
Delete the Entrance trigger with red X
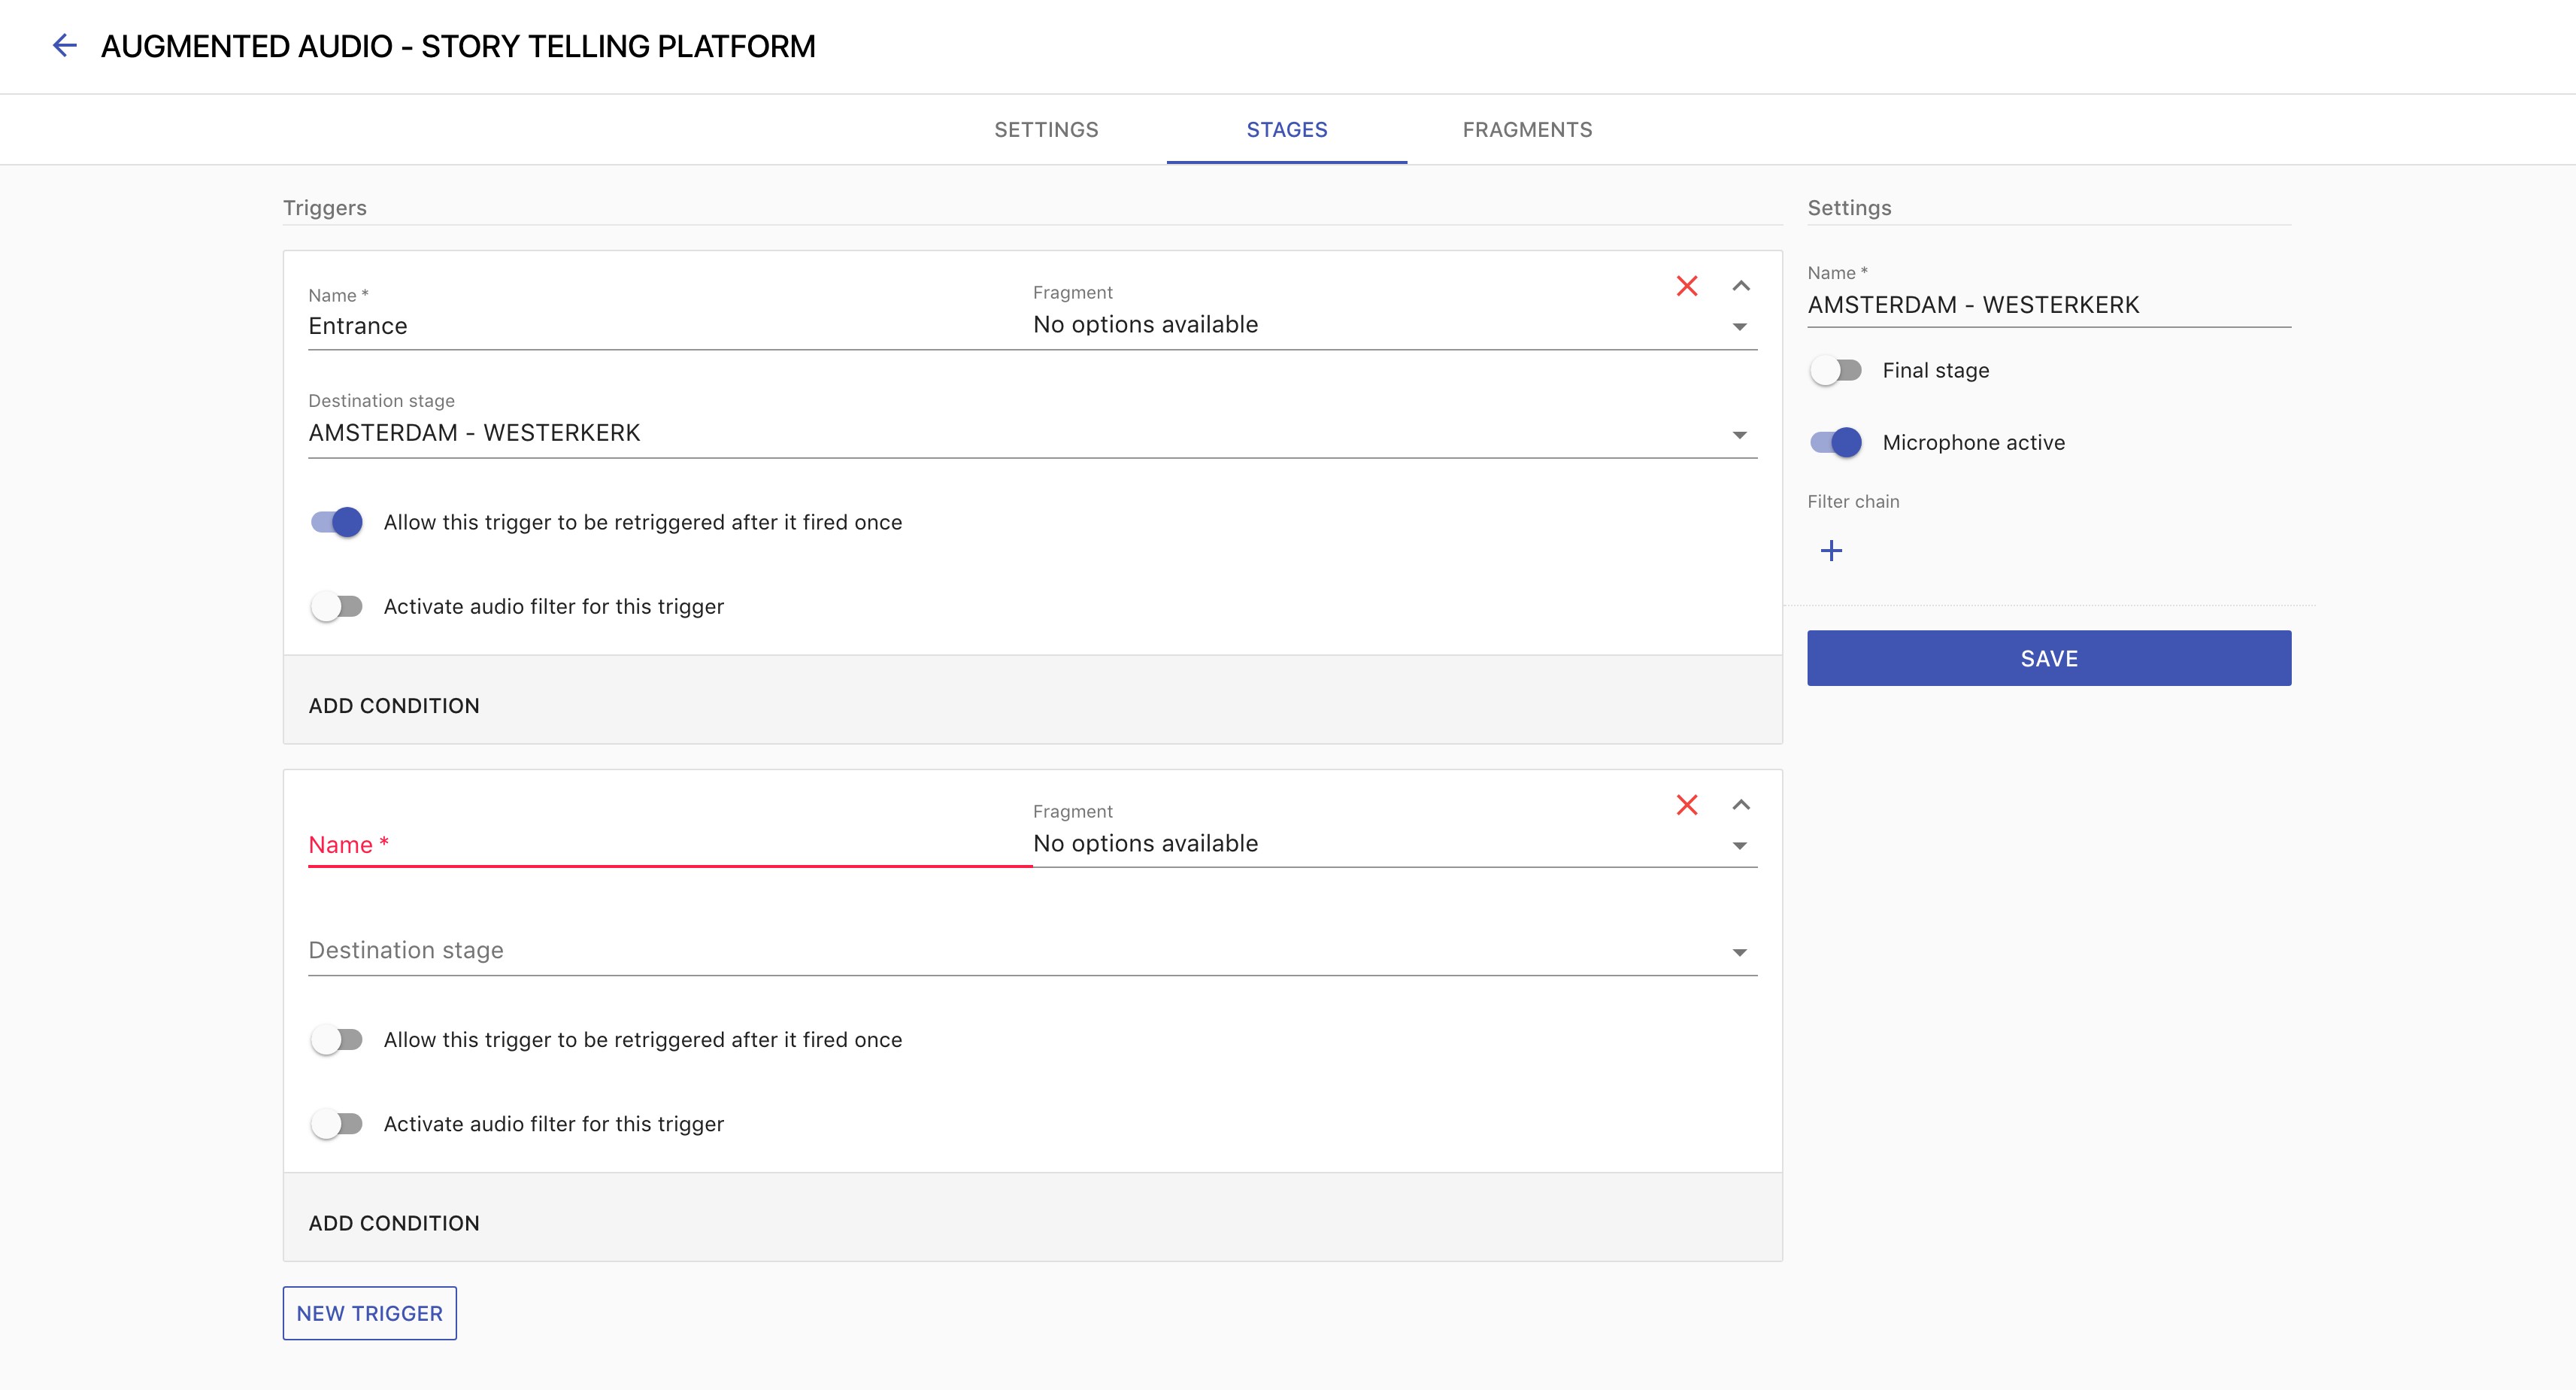pyautogui.click(x=1687, y=286)
